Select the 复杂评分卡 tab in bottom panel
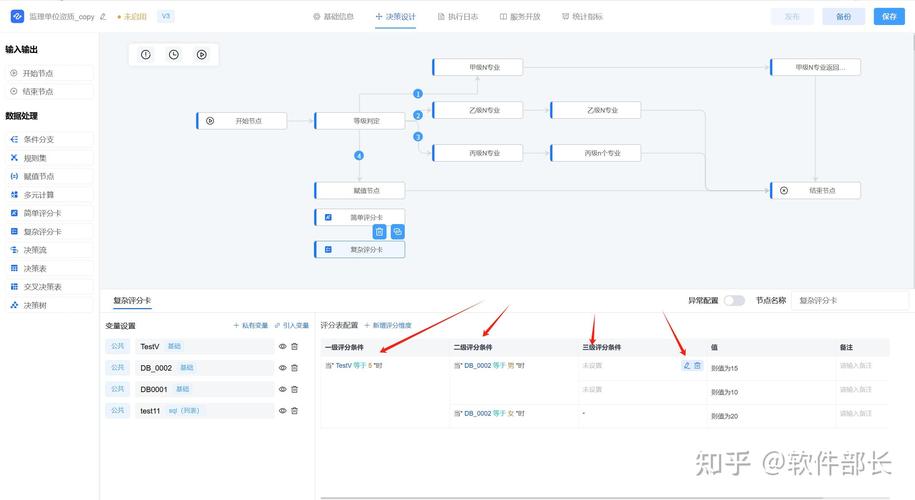Image resolution: width=915 pixels, height=500 pixels. pos(132,300)
